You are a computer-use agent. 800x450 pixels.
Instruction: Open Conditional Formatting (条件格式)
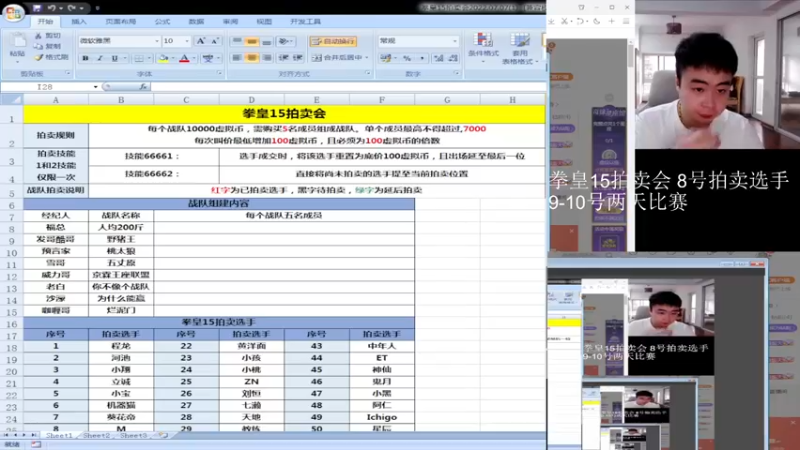click(x=483, y=48)
